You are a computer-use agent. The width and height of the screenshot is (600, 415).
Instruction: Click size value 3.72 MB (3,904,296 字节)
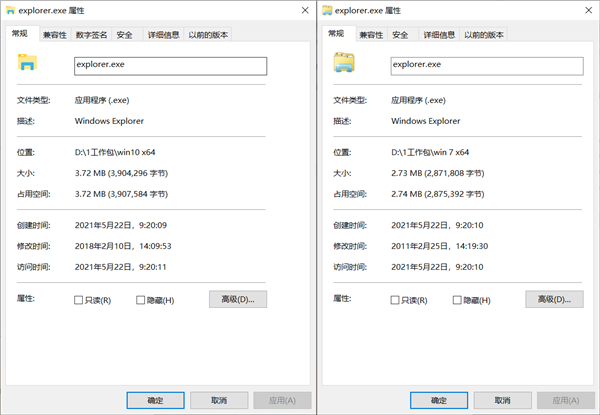tap(121, 173)
